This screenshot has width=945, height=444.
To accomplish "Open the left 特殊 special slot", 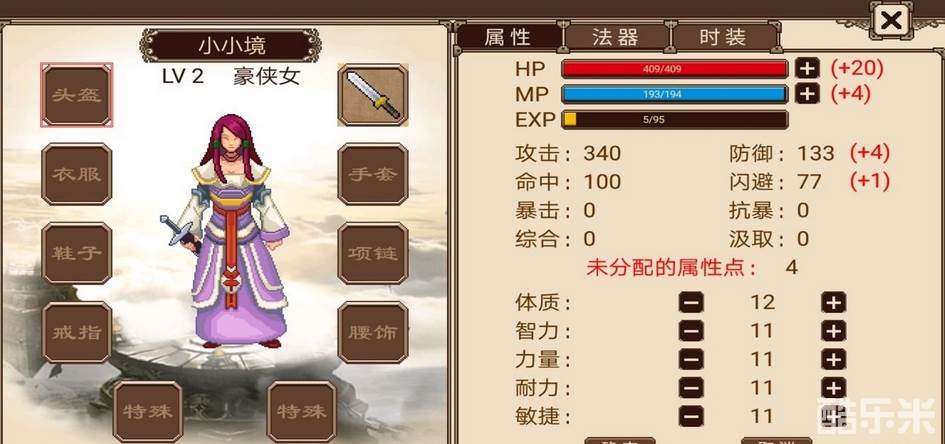I will (x=148, y=411).
